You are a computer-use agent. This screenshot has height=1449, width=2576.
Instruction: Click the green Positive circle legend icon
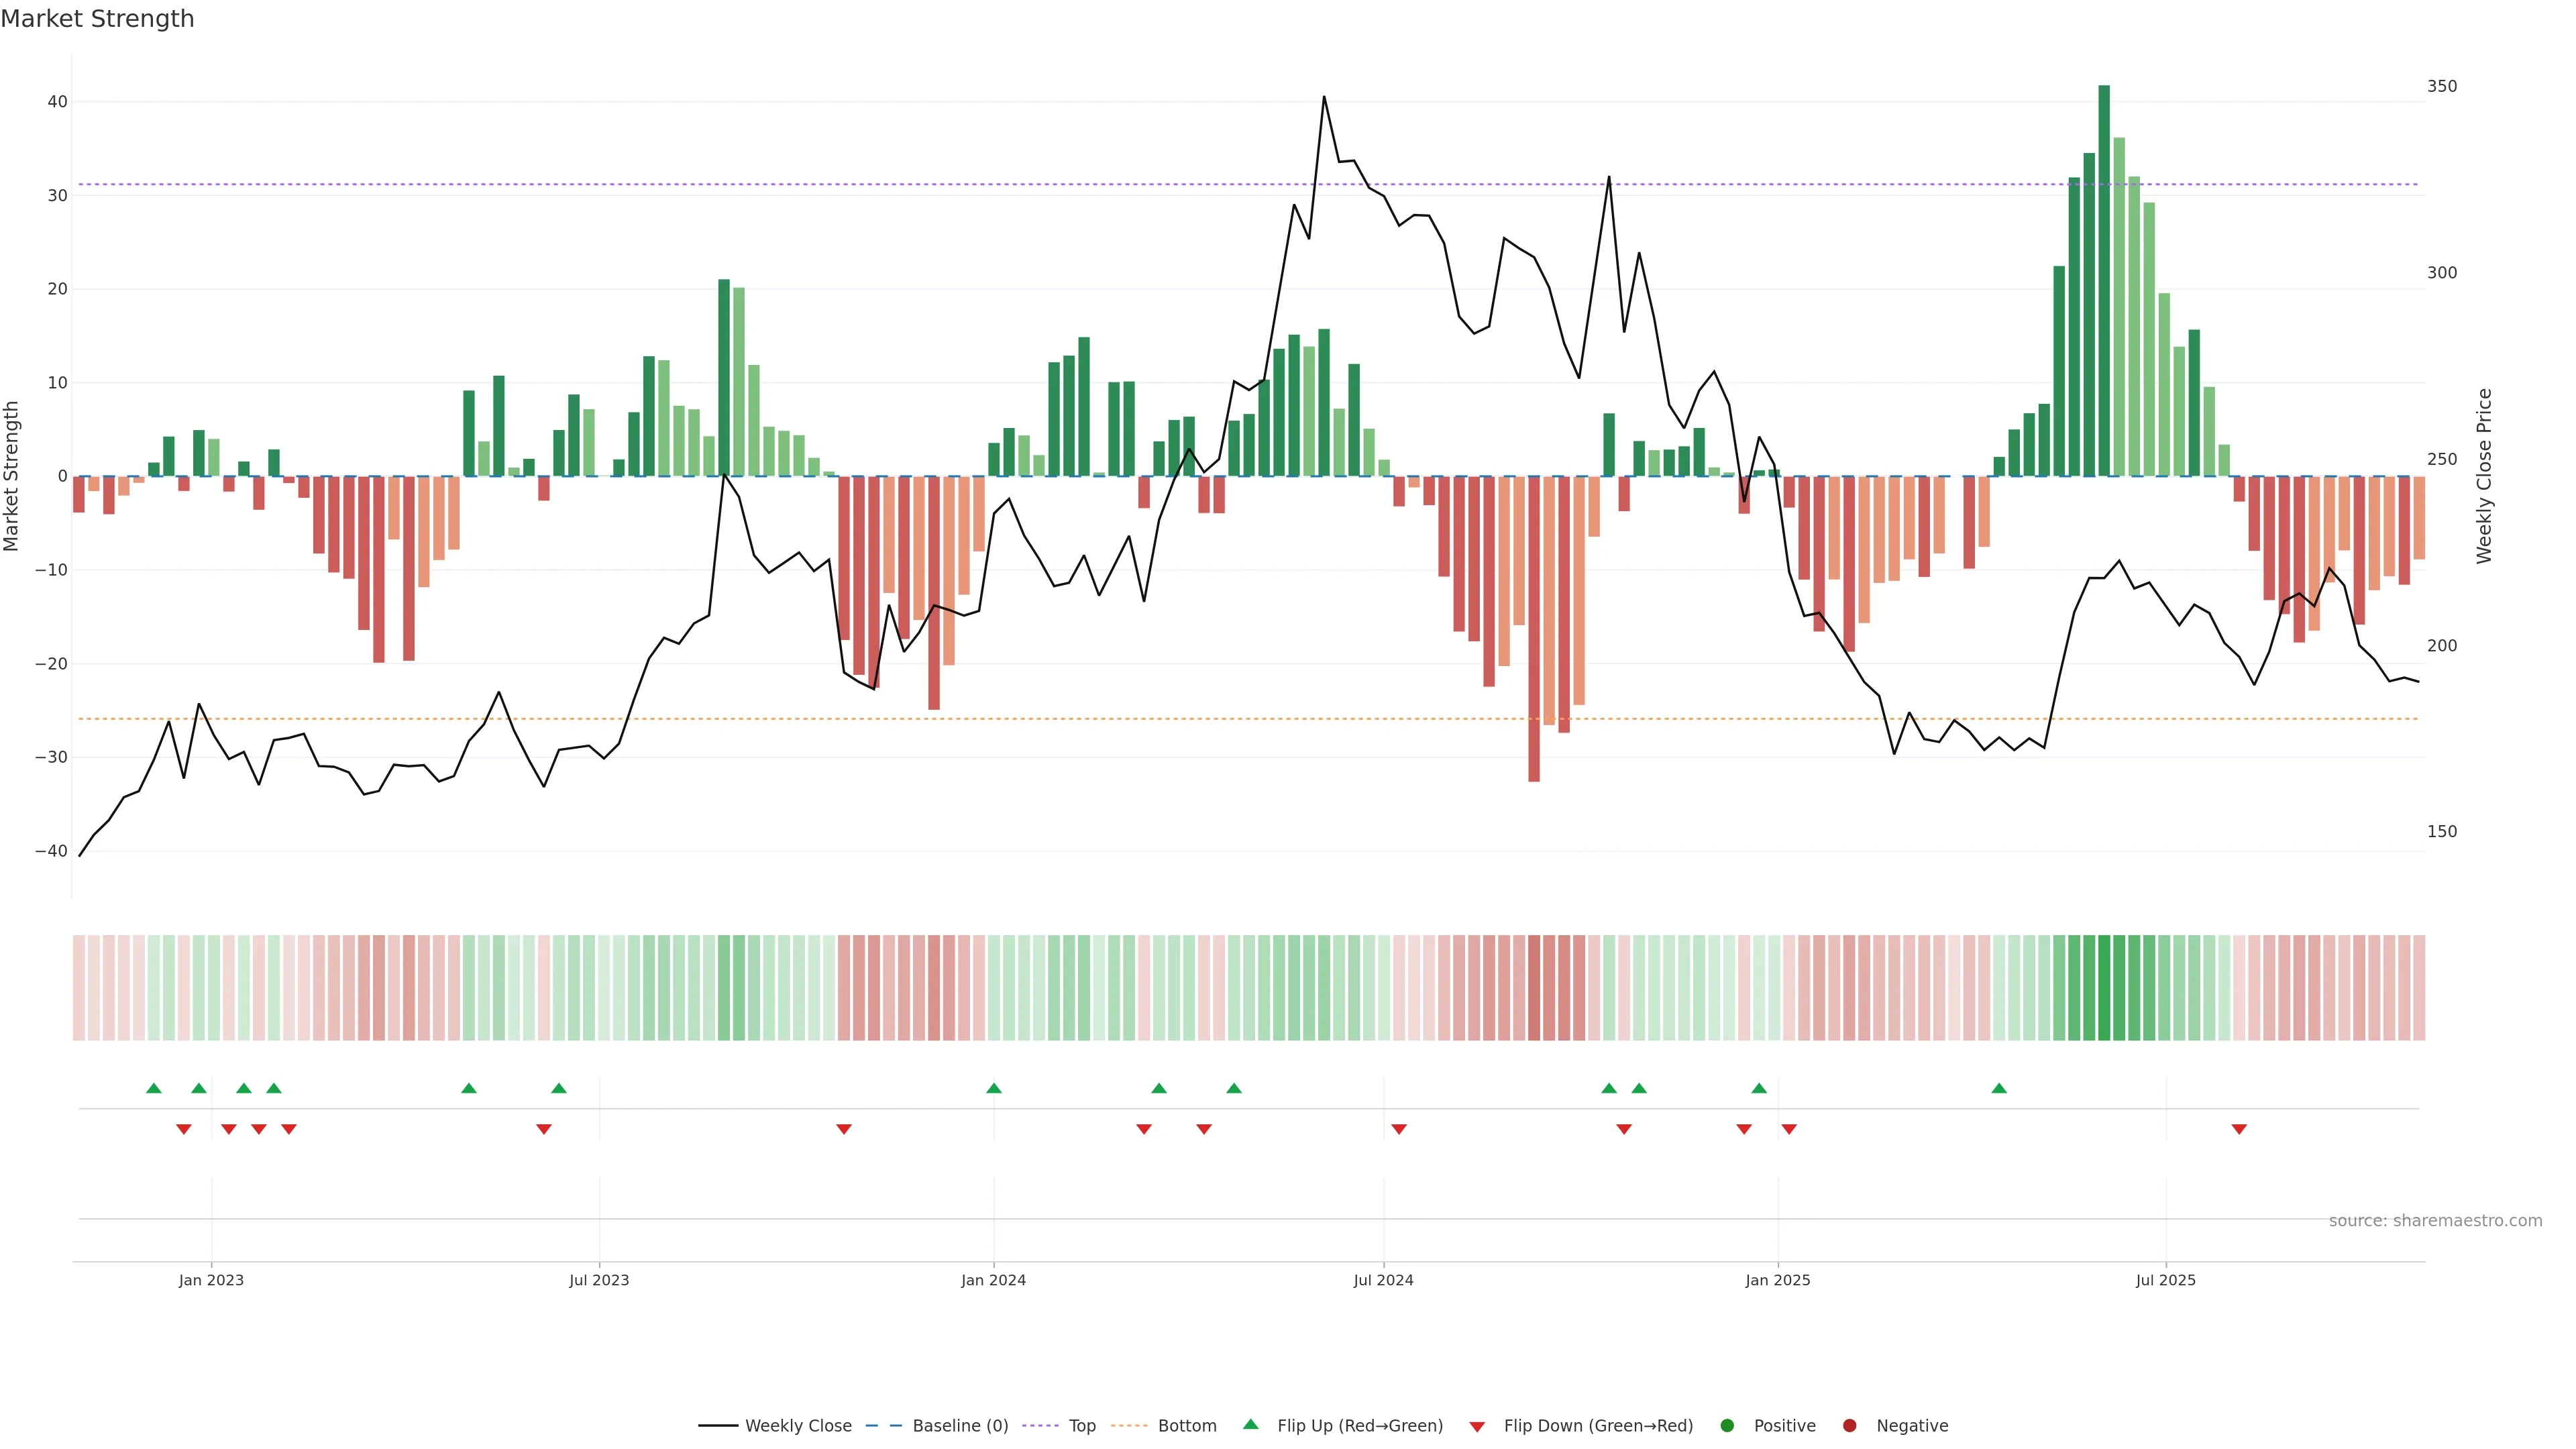(x=1727, y=1425)
